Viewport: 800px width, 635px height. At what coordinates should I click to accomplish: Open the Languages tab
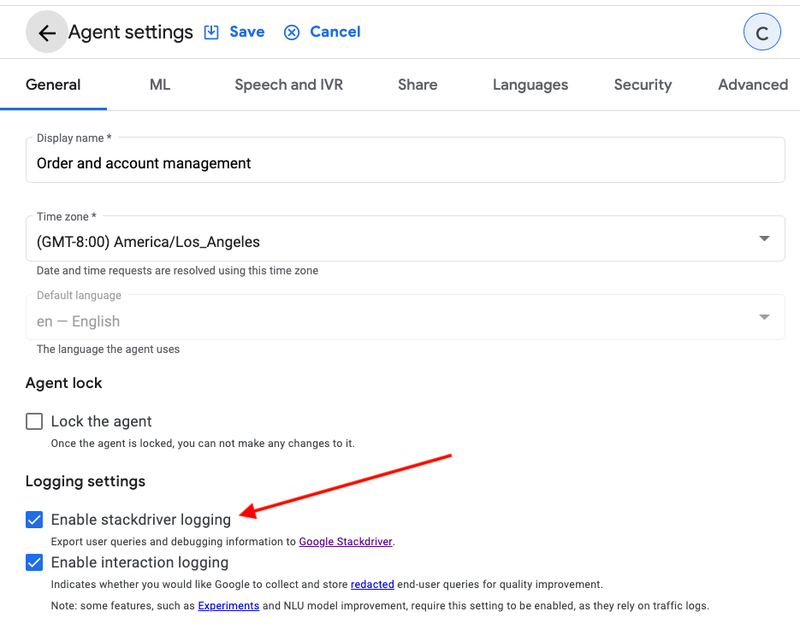point(530,85)
